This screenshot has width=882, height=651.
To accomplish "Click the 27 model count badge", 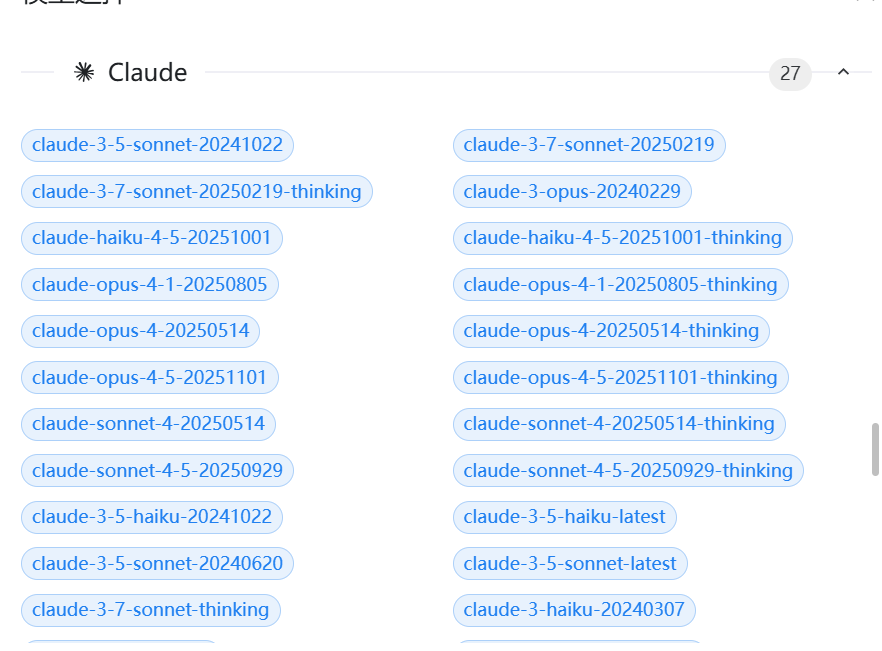I will pyautogui.click(x=790, y=73).
